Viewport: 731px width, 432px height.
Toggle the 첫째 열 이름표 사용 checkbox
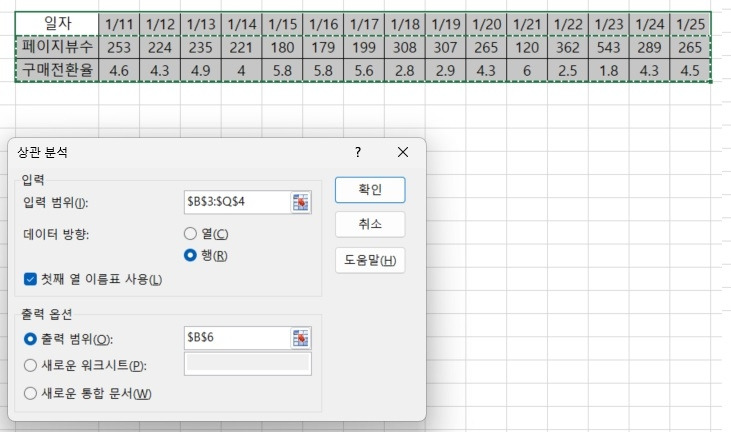coord(30,279)
